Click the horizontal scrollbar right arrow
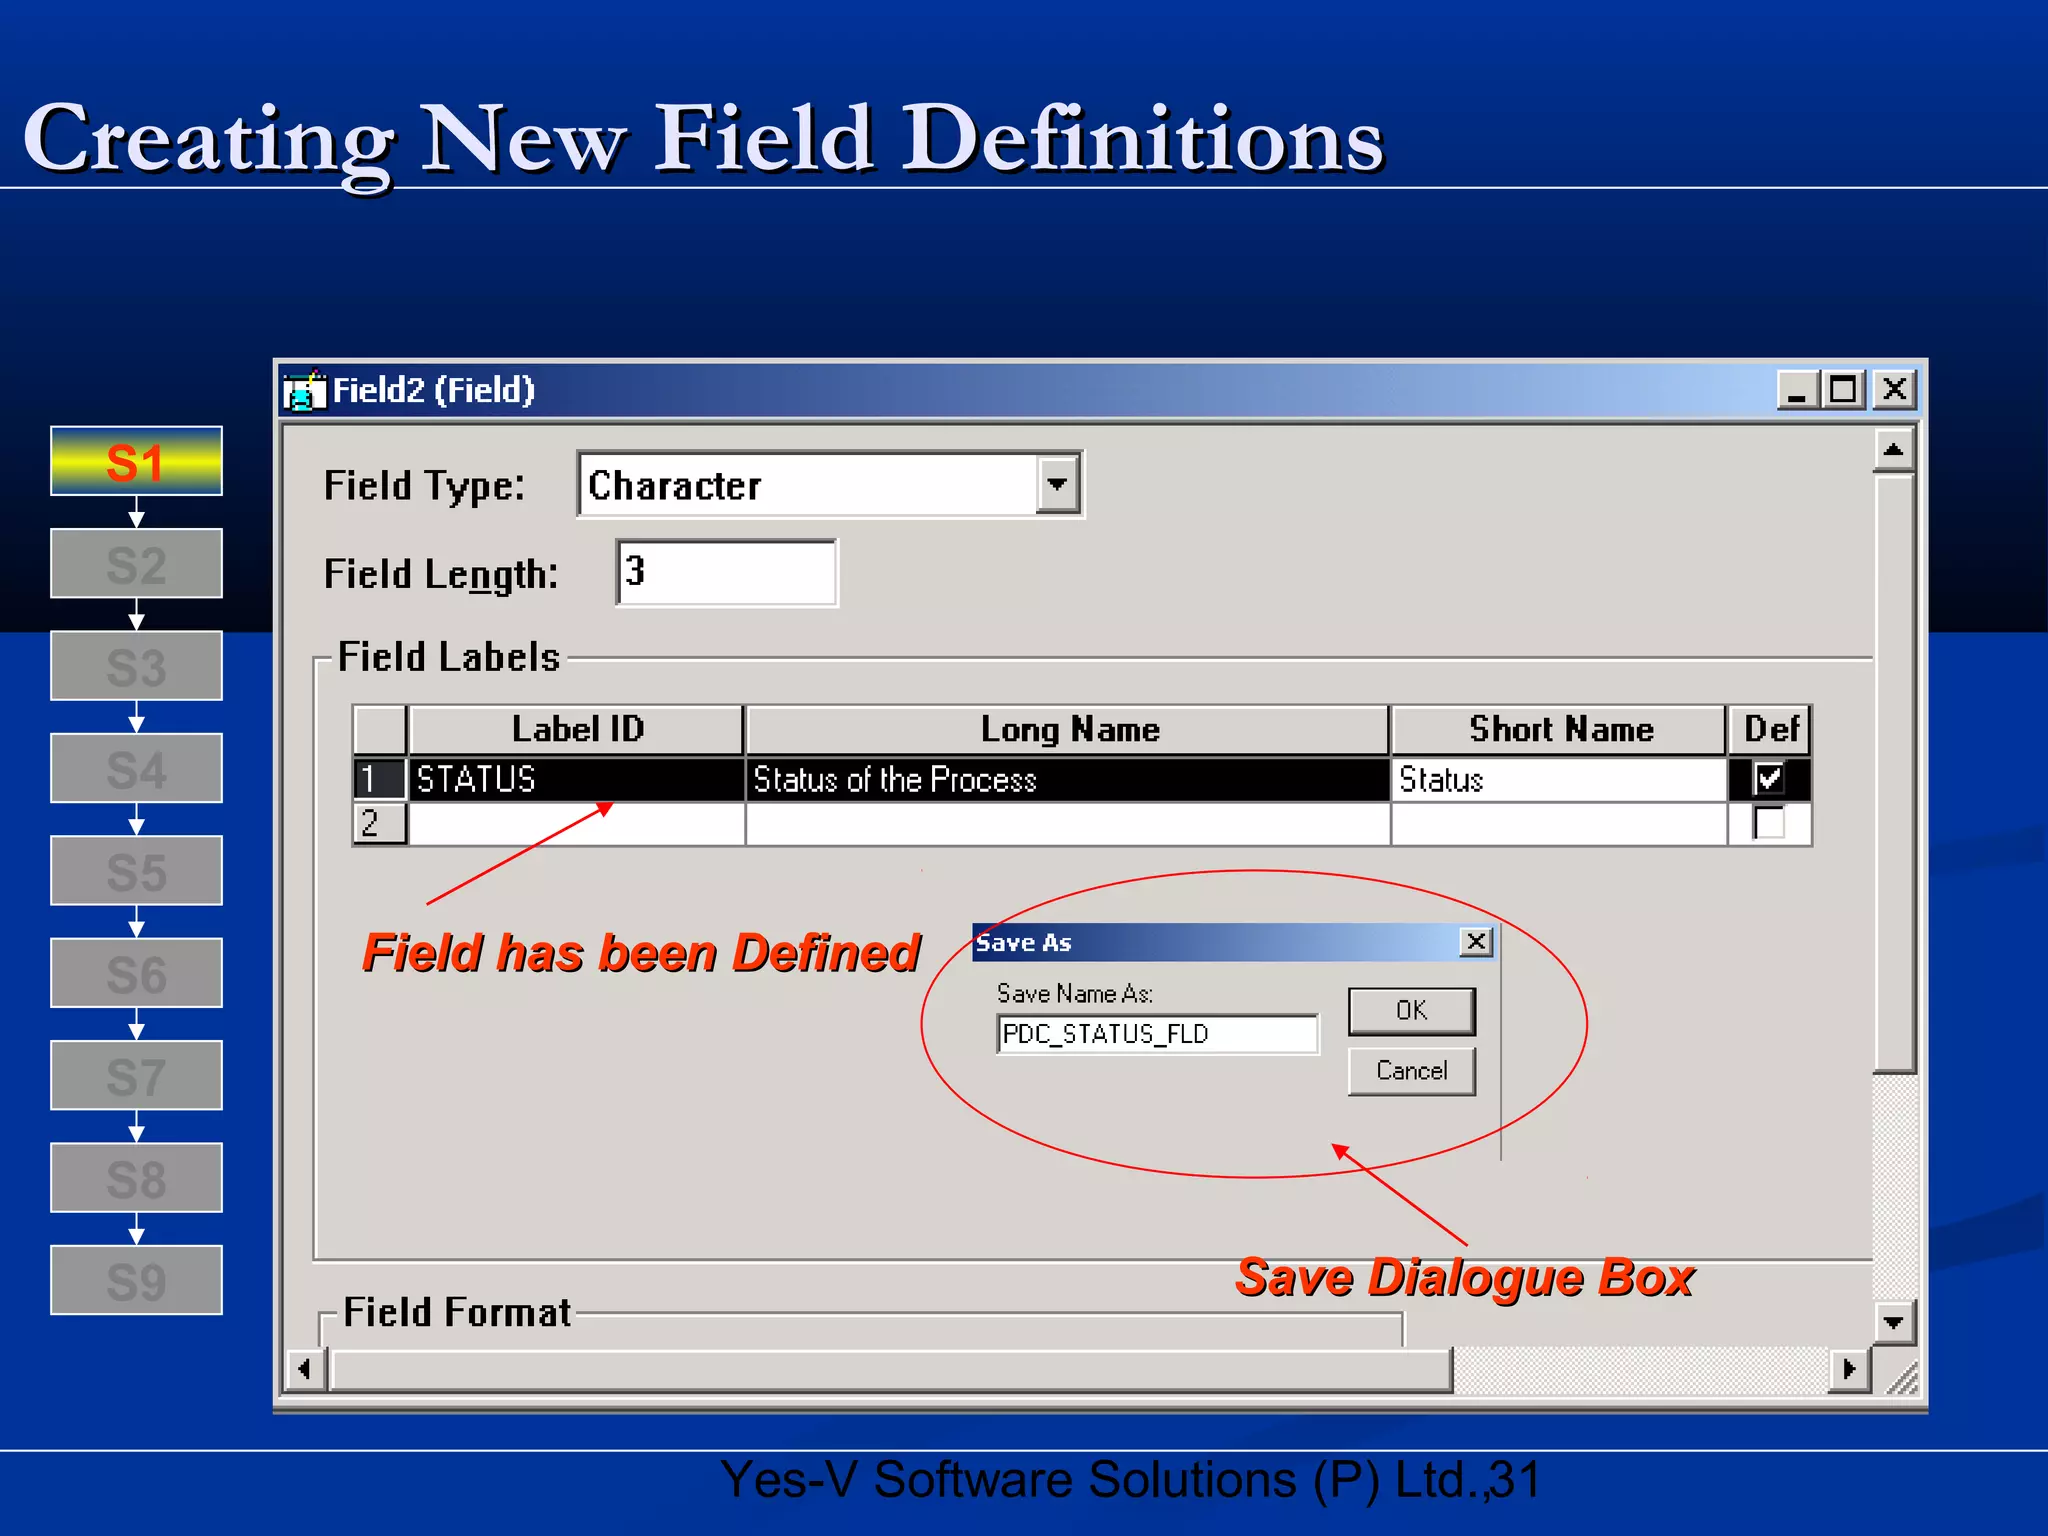 [x=1850, y=1368]
